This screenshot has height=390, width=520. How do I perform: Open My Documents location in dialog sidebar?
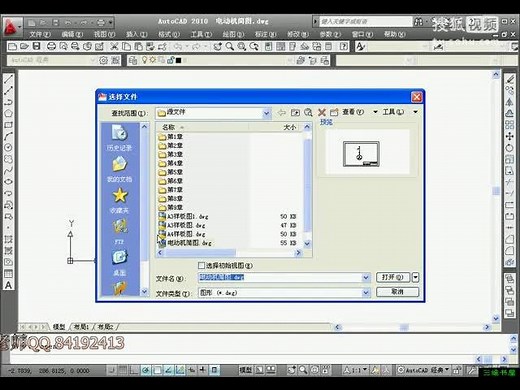click(119, 169)
